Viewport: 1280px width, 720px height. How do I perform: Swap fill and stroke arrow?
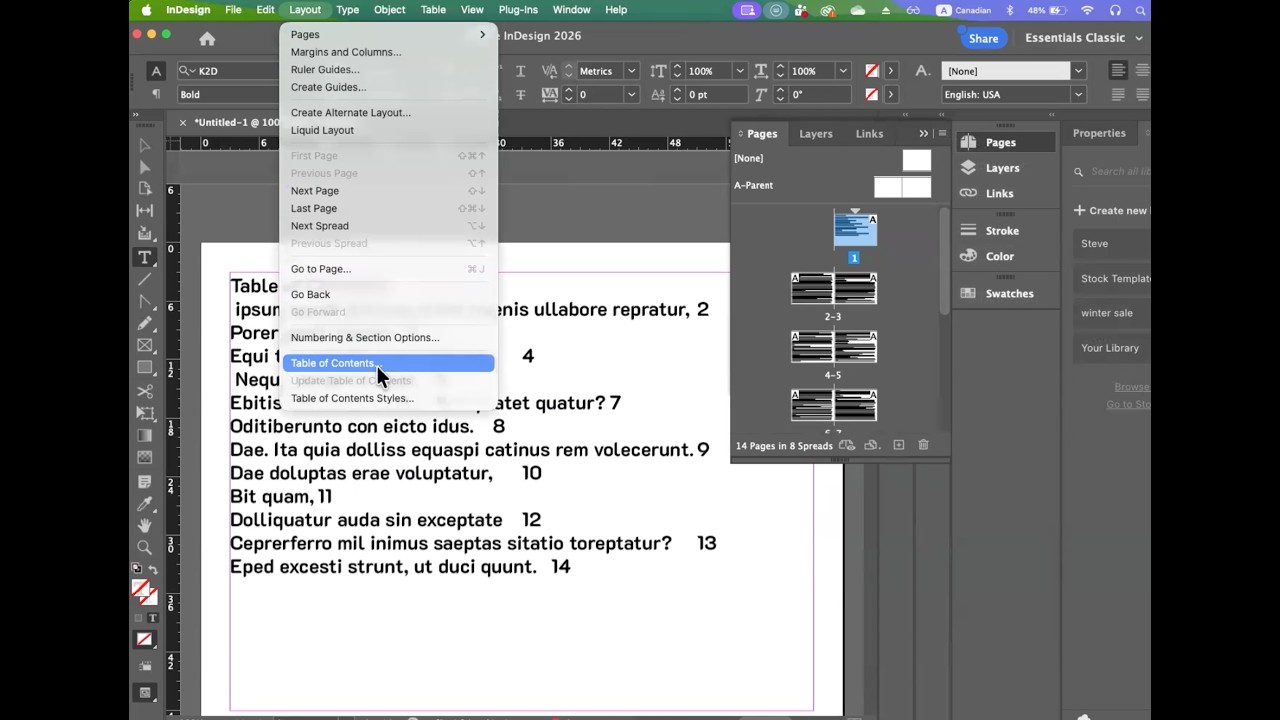[x=152, y=570]
